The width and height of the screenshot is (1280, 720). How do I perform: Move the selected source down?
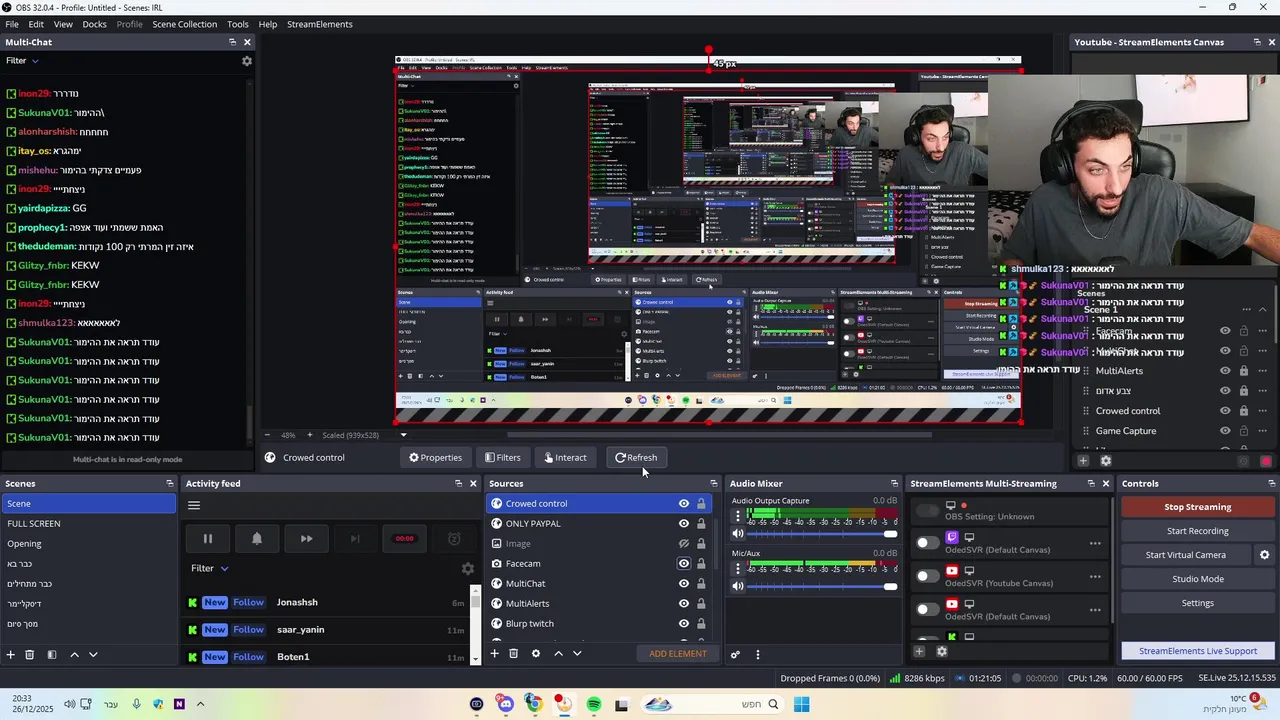pos(577,653)
